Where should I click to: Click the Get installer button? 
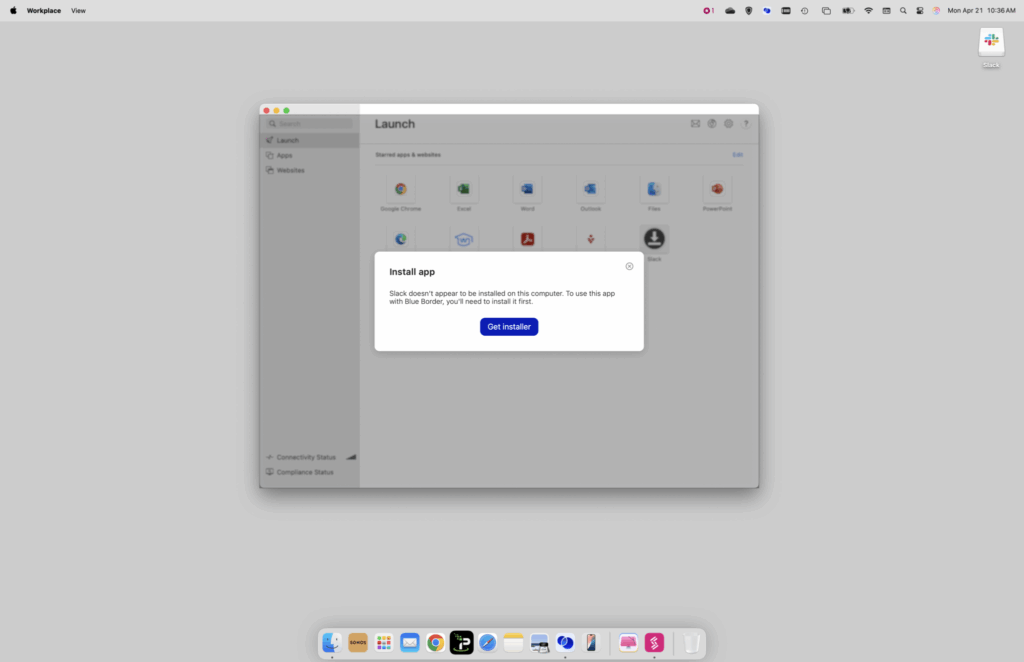tap(509, 327)
